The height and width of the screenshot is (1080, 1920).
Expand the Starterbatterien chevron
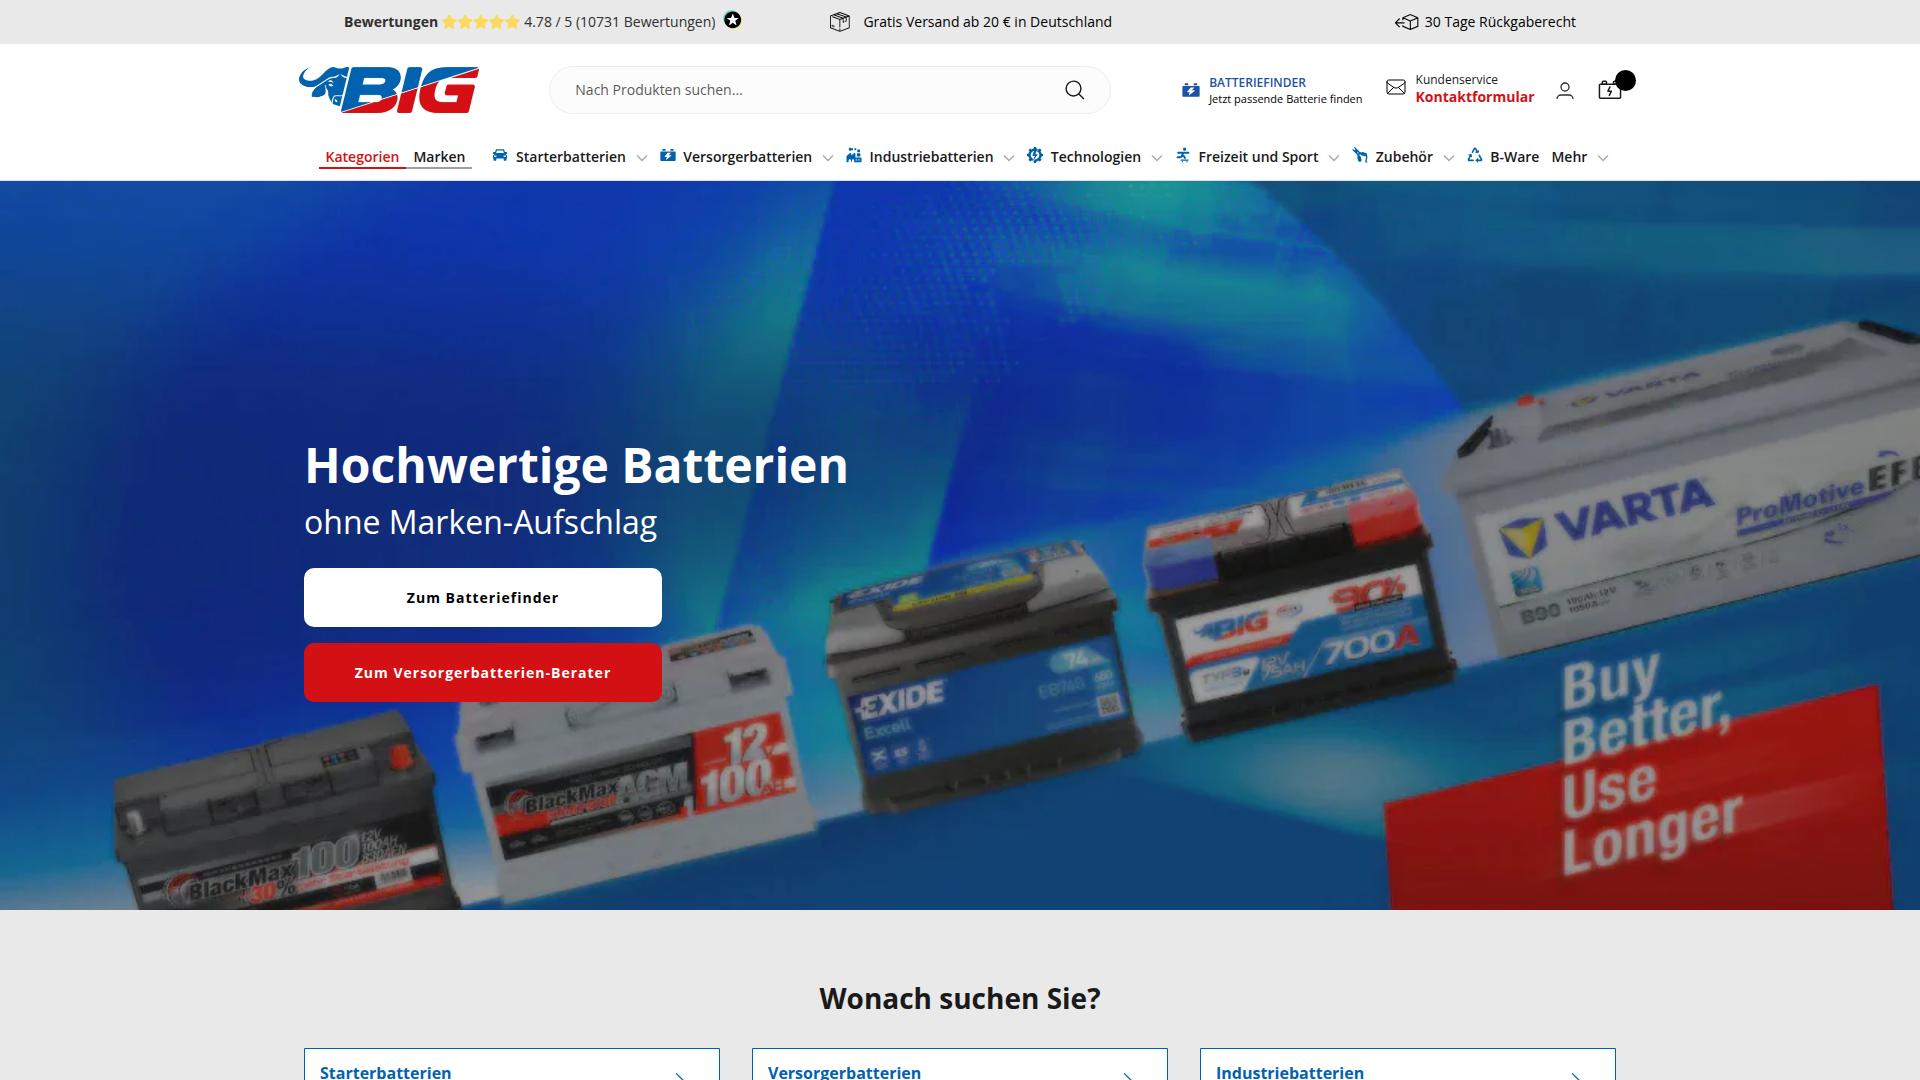[x=642, y=158]
